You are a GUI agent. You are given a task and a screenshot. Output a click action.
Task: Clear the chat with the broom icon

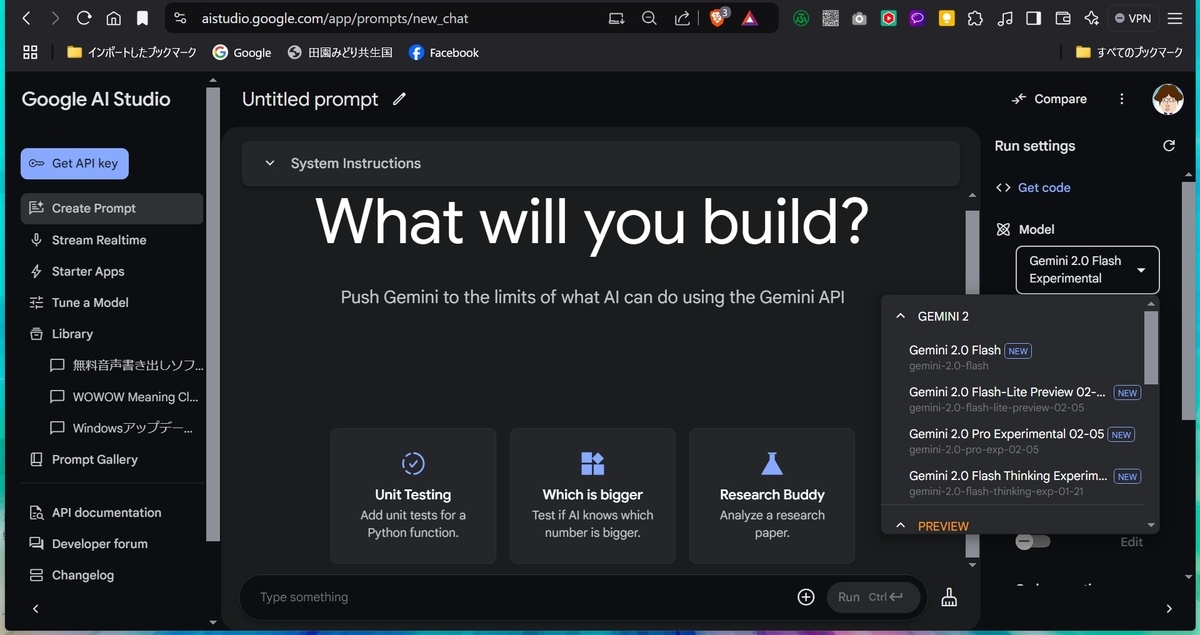(949, 597)
